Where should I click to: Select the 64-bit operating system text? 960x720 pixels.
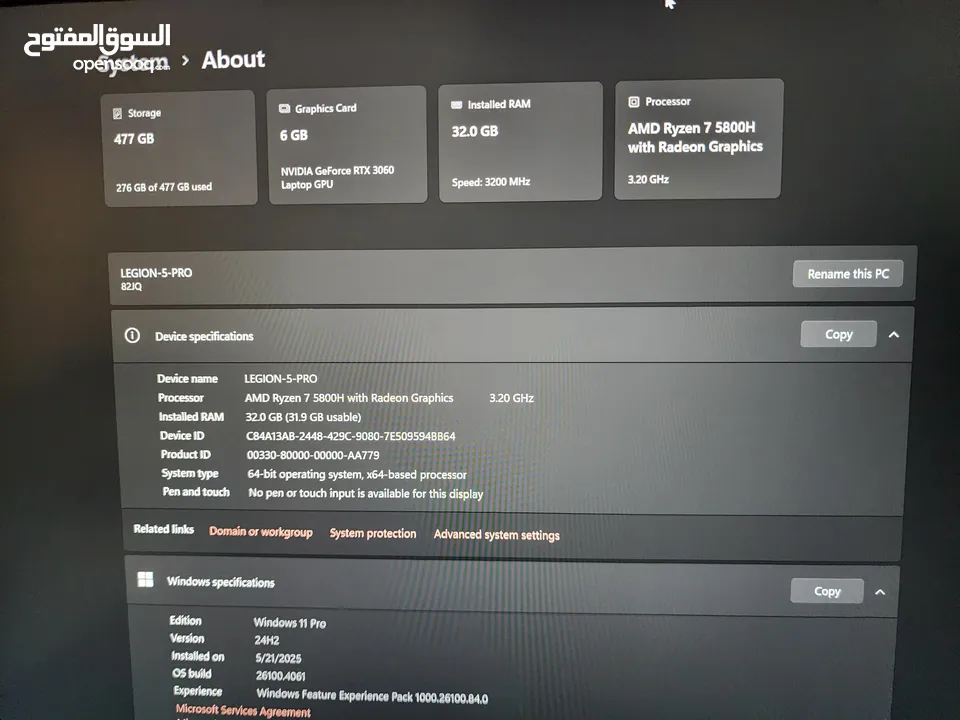(x=357, y=474)
